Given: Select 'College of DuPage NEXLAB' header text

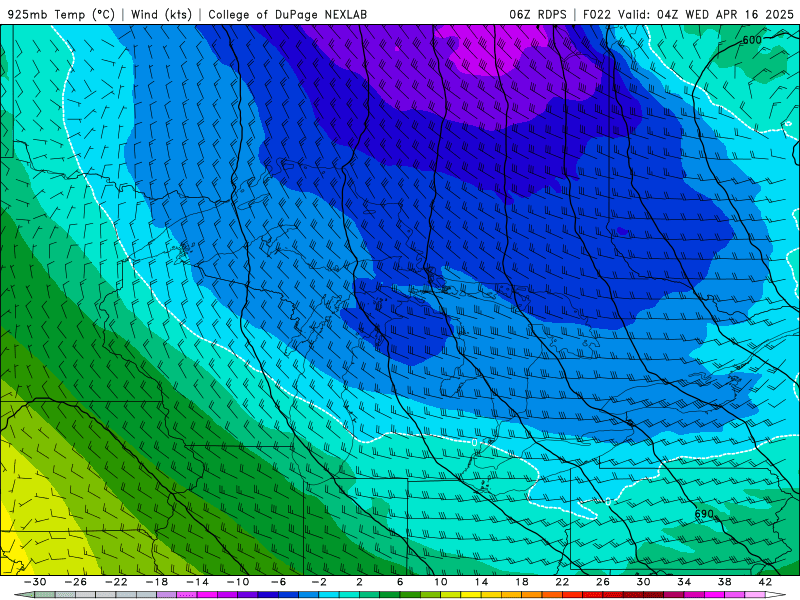Looking at the screenshot, I should coord(287,14).
